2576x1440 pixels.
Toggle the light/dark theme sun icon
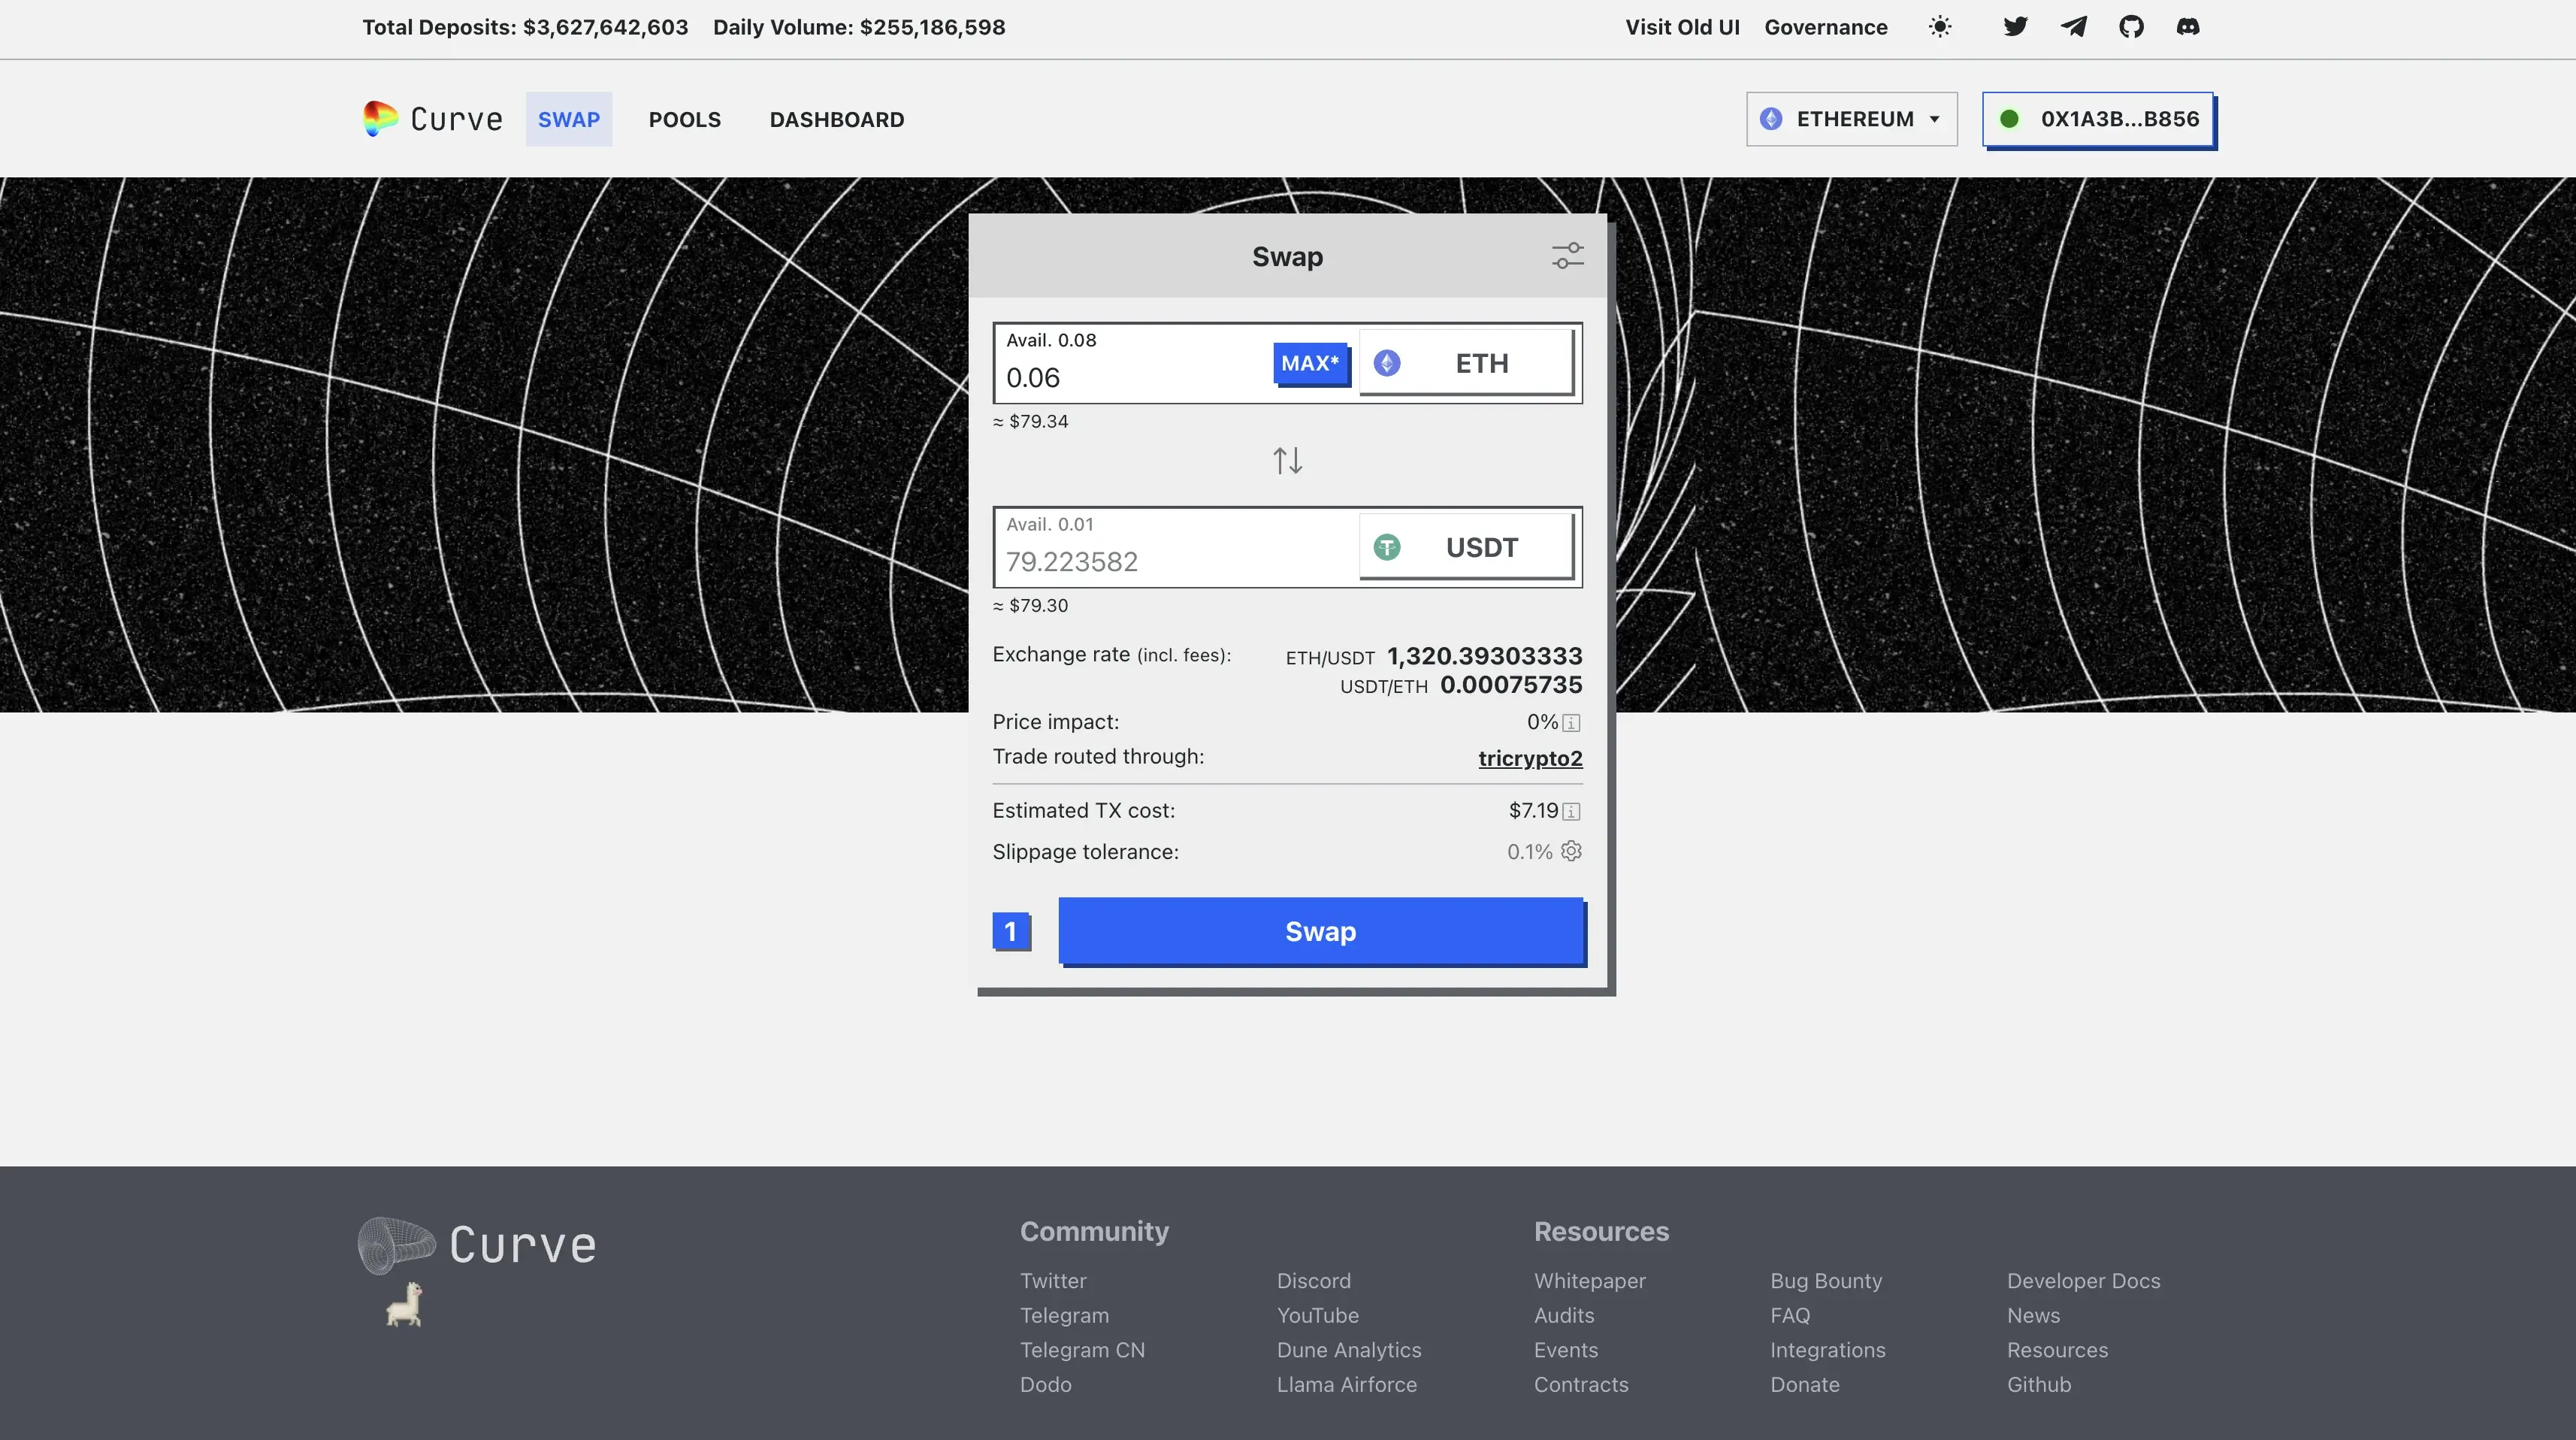1939,27
